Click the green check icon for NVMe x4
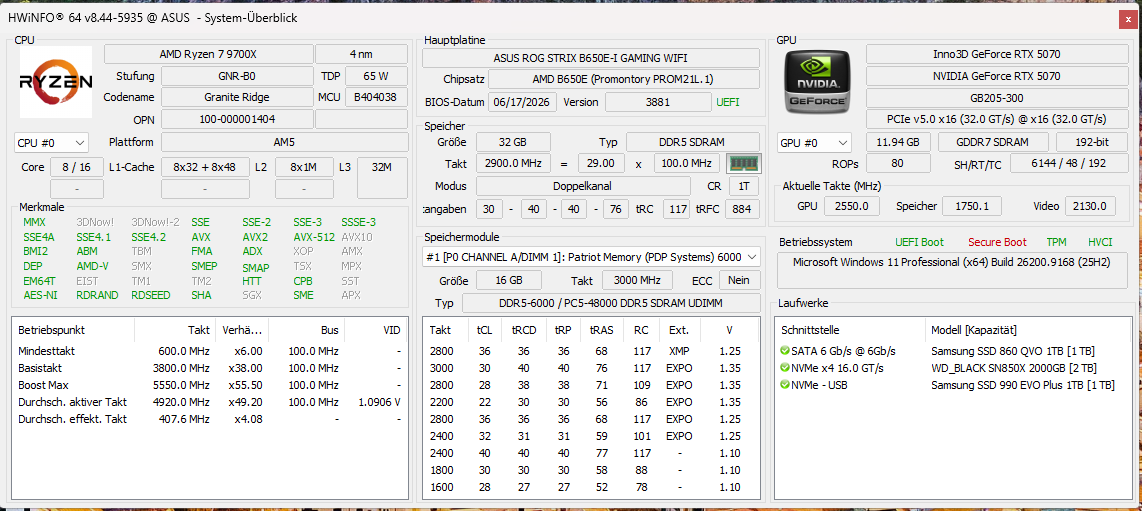The width and height of the screenshot is (1142, 511). [784, 368]
